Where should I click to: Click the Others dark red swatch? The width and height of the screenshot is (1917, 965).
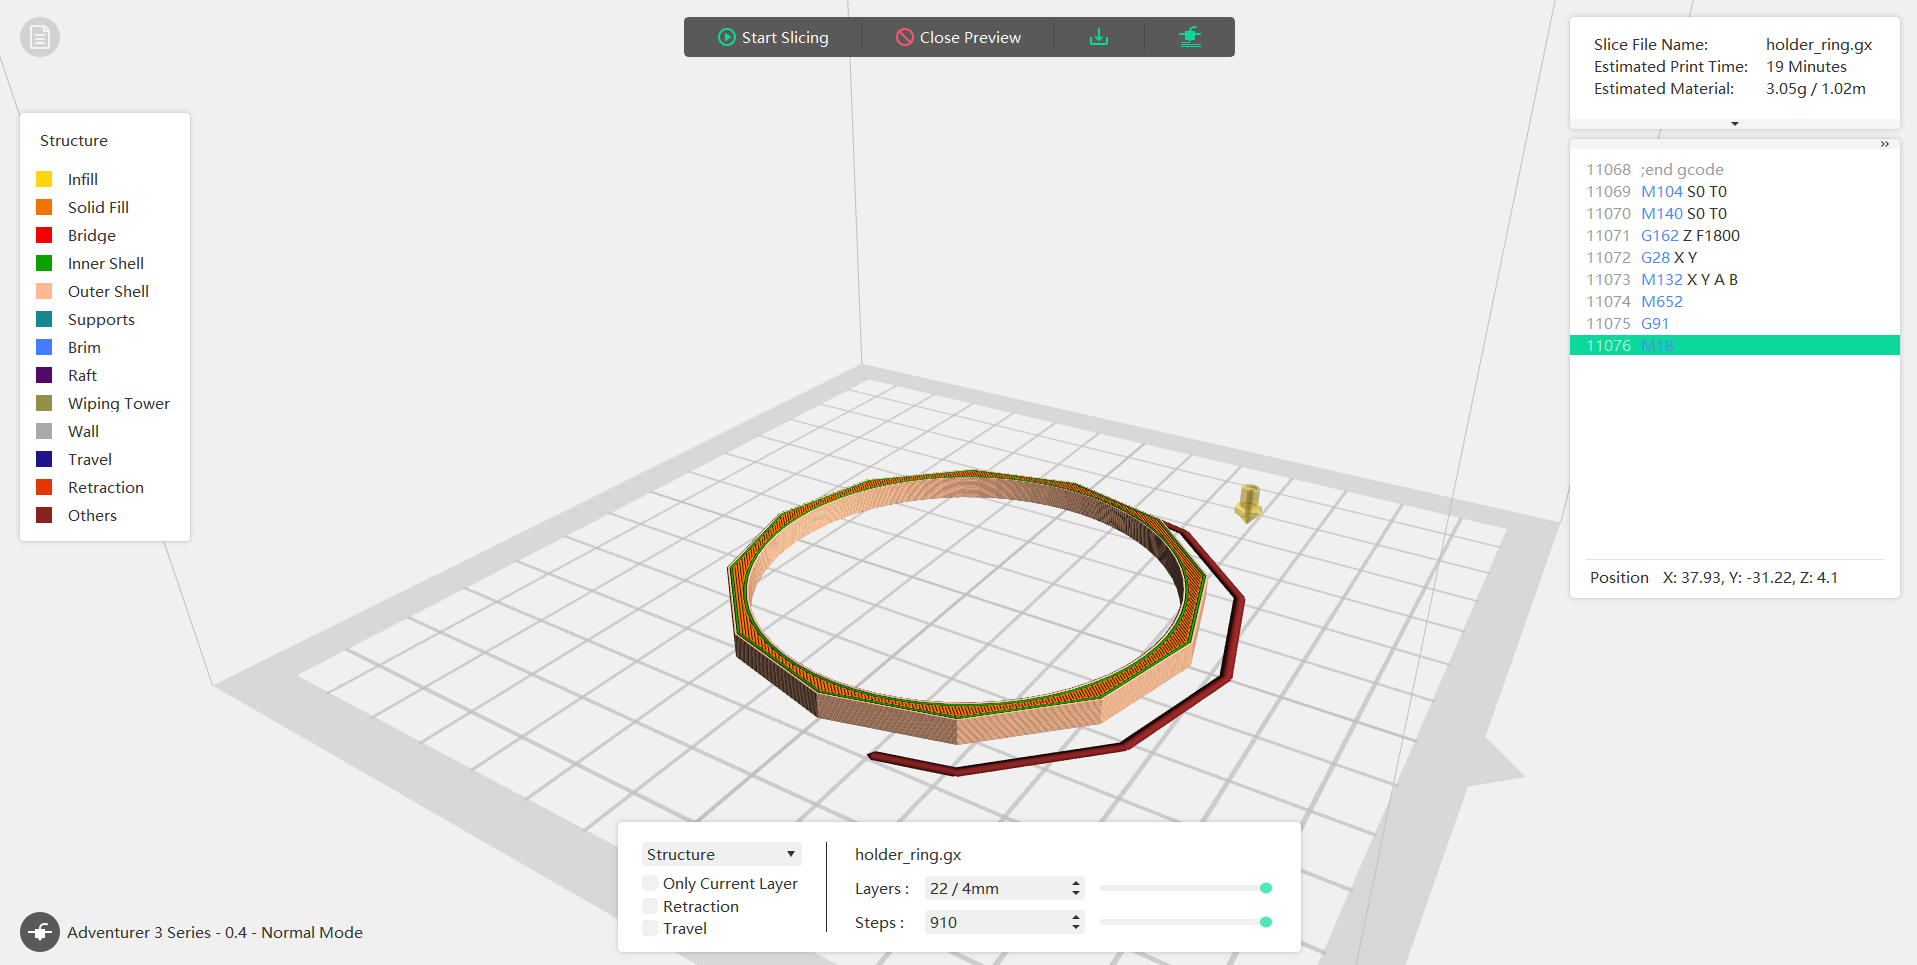(44, 515)
